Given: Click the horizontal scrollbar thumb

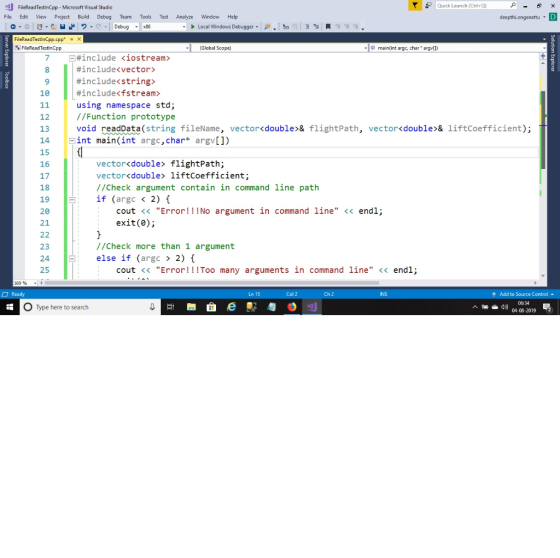Looking at the screenshot, I should [x=212, y=283].
